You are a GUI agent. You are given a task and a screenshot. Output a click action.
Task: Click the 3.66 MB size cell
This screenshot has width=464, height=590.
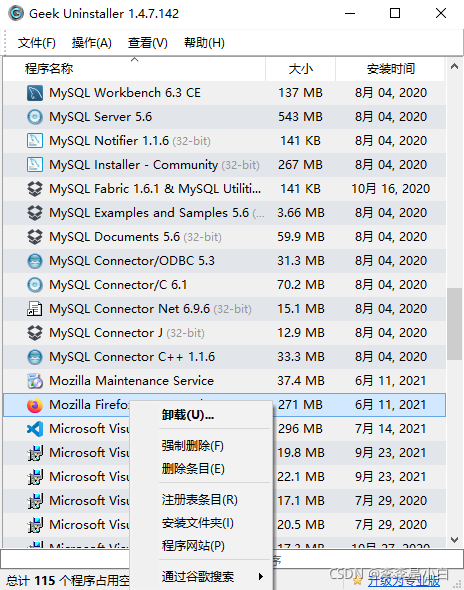(301, 213)
